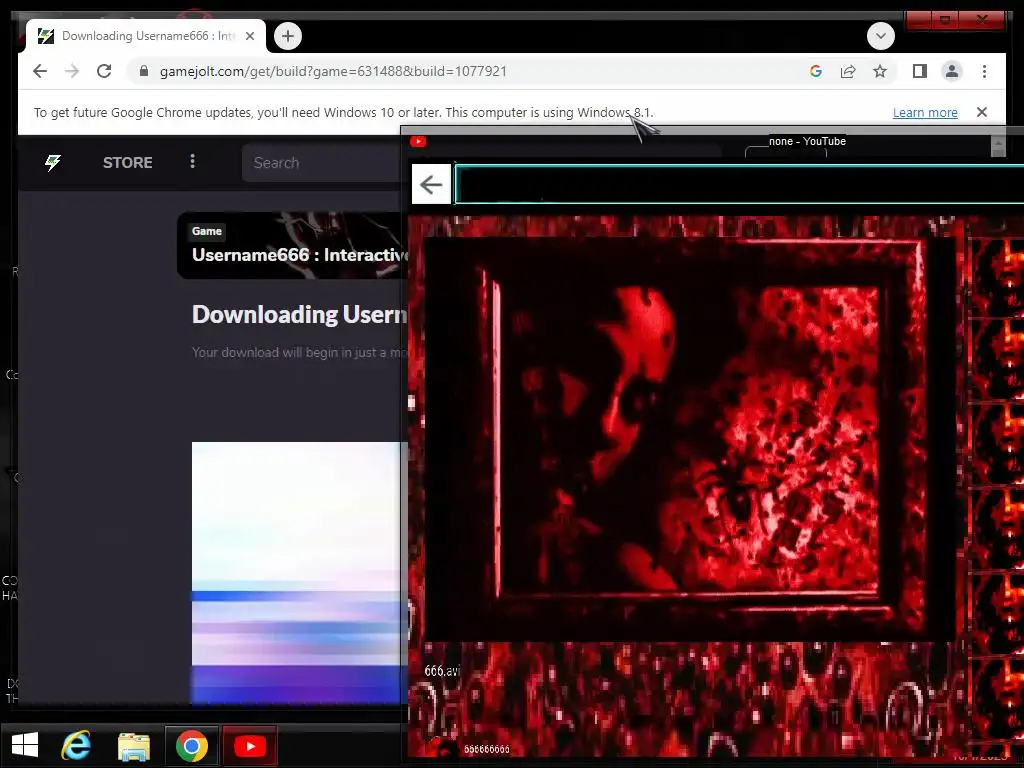The image size is (1024, 768).
Task: Click 'Your download will begin' text
Action: coord(299,353)
